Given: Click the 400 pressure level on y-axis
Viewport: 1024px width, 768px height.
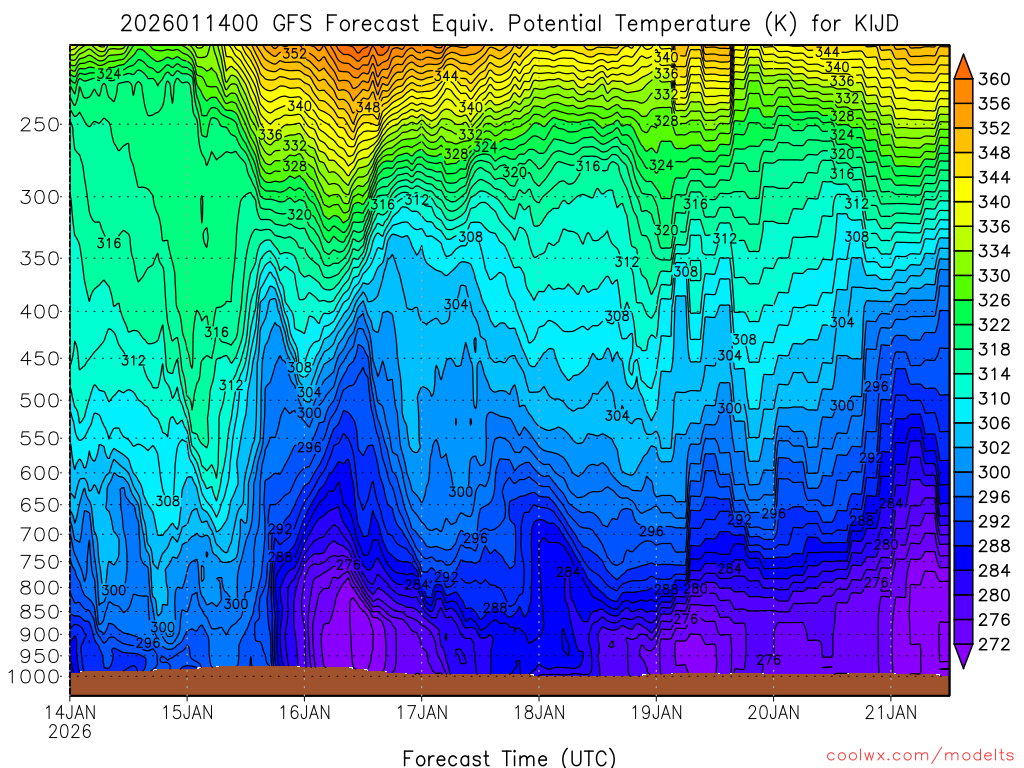Looking at the screenshot, I should point(40,312).
